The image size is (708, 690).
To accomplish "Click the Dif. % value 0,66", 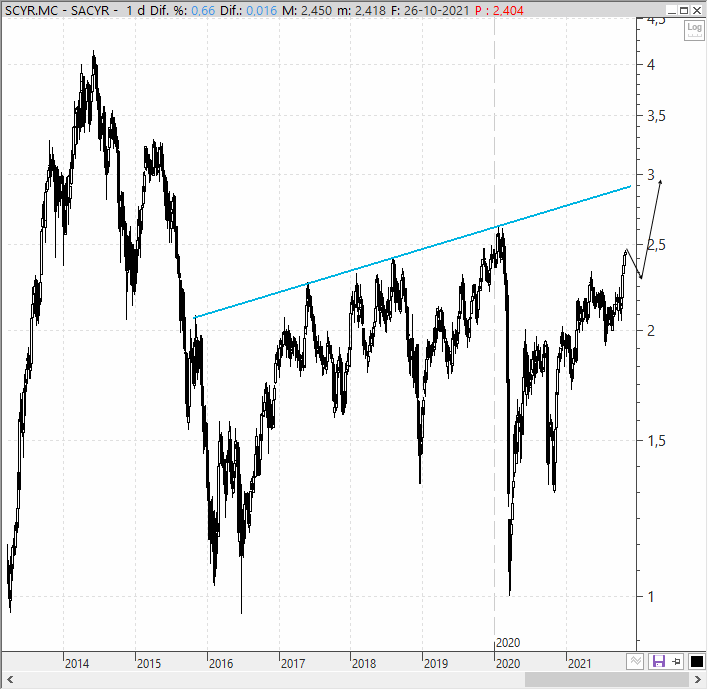I will click(203, 10).
